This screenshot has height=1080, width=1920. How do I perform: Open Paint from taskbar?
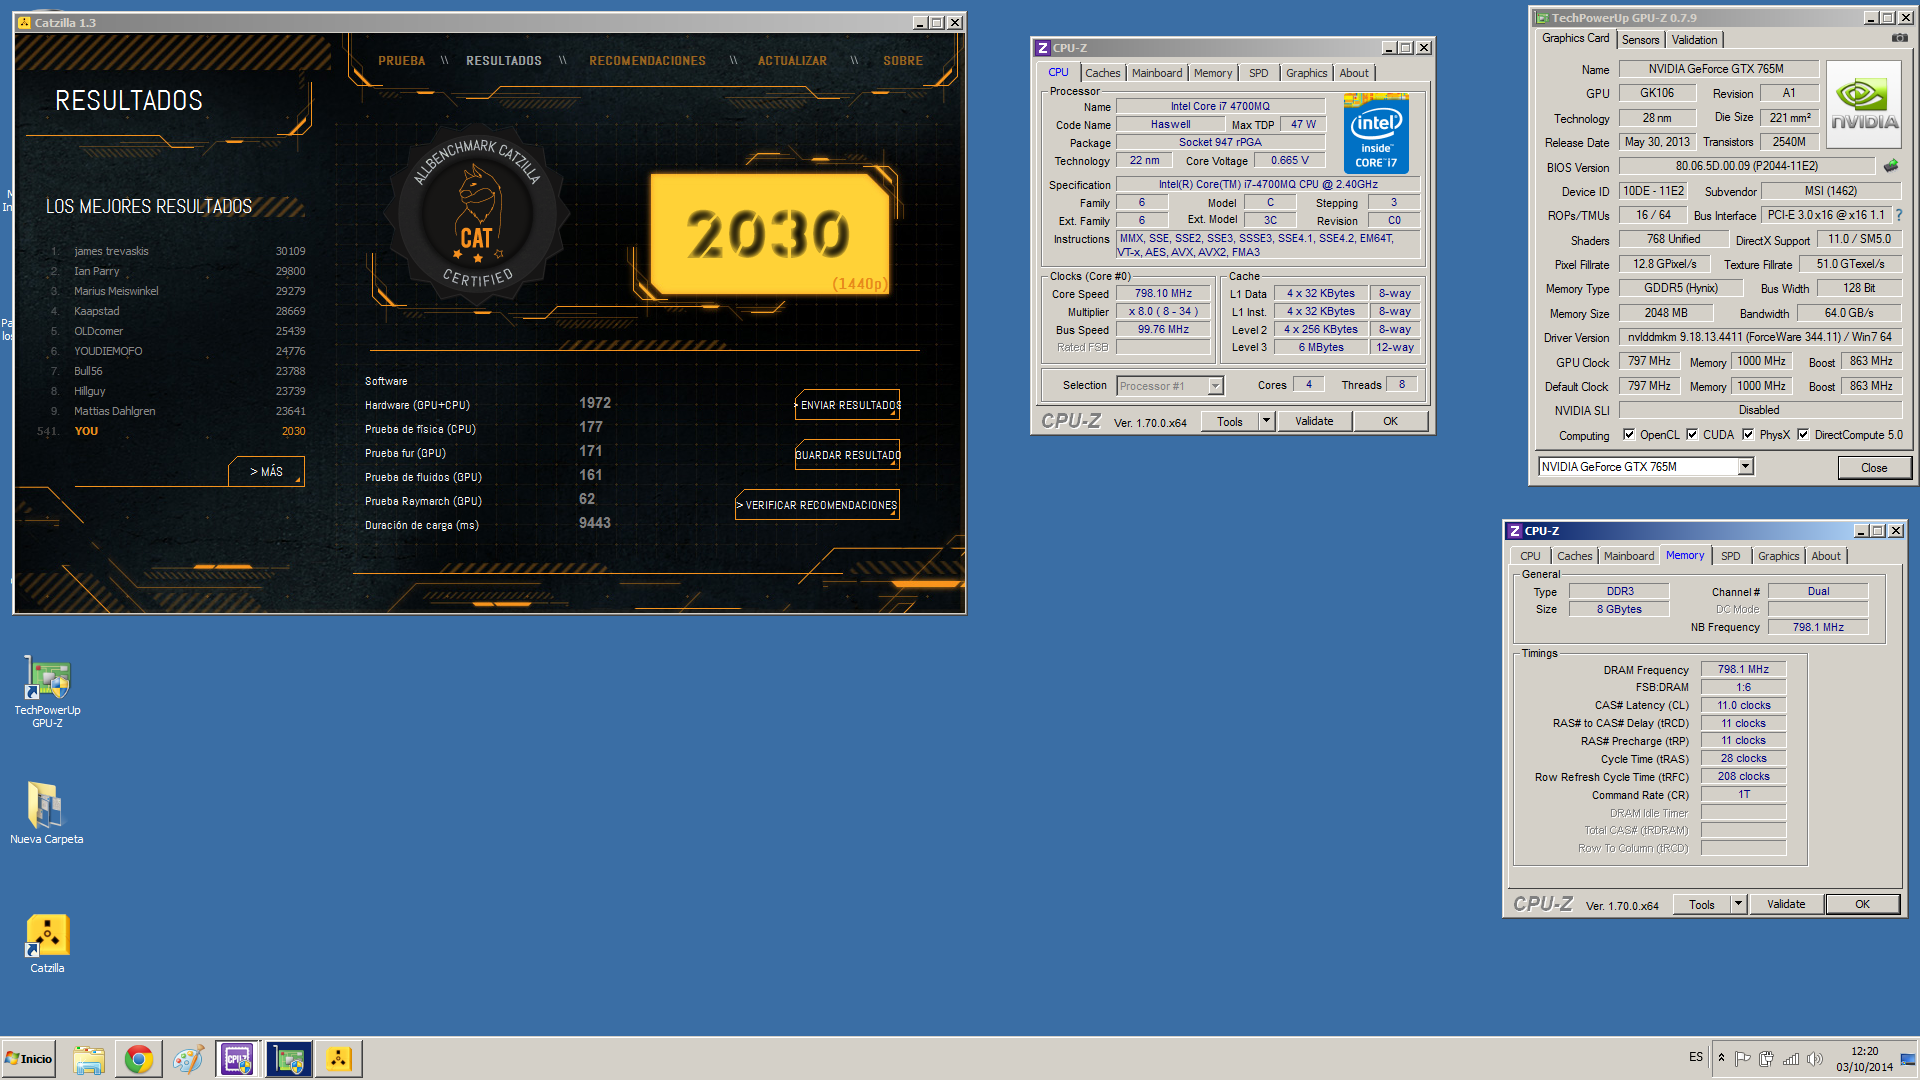(187, 1059)
